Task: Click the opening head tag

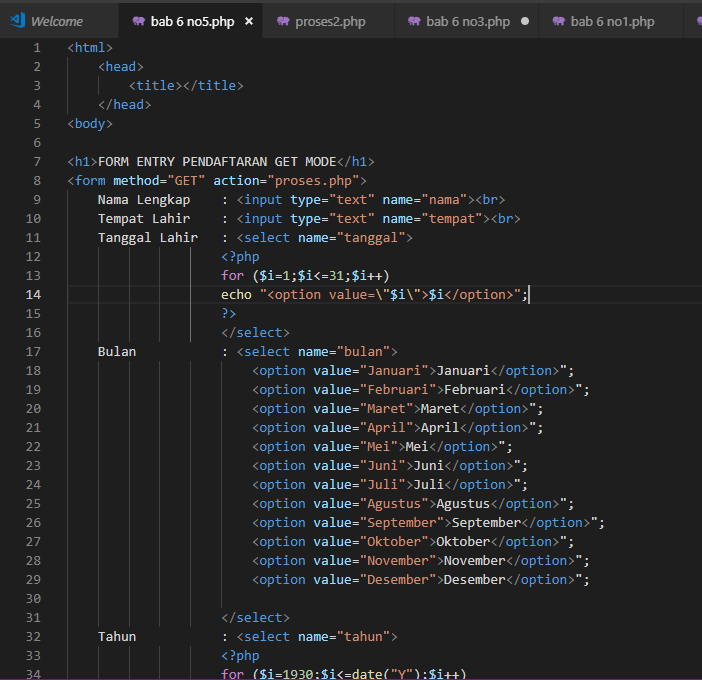Action: 121,67
